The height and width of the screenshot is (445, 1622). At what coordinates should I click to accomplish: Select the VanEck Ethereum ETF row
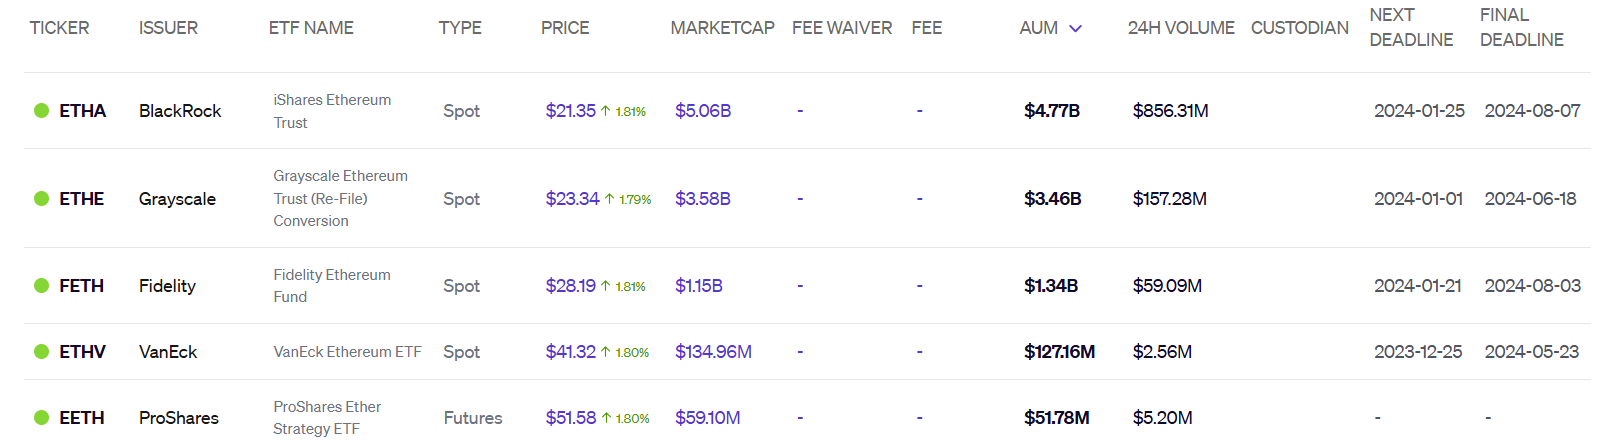coord(807,352)
